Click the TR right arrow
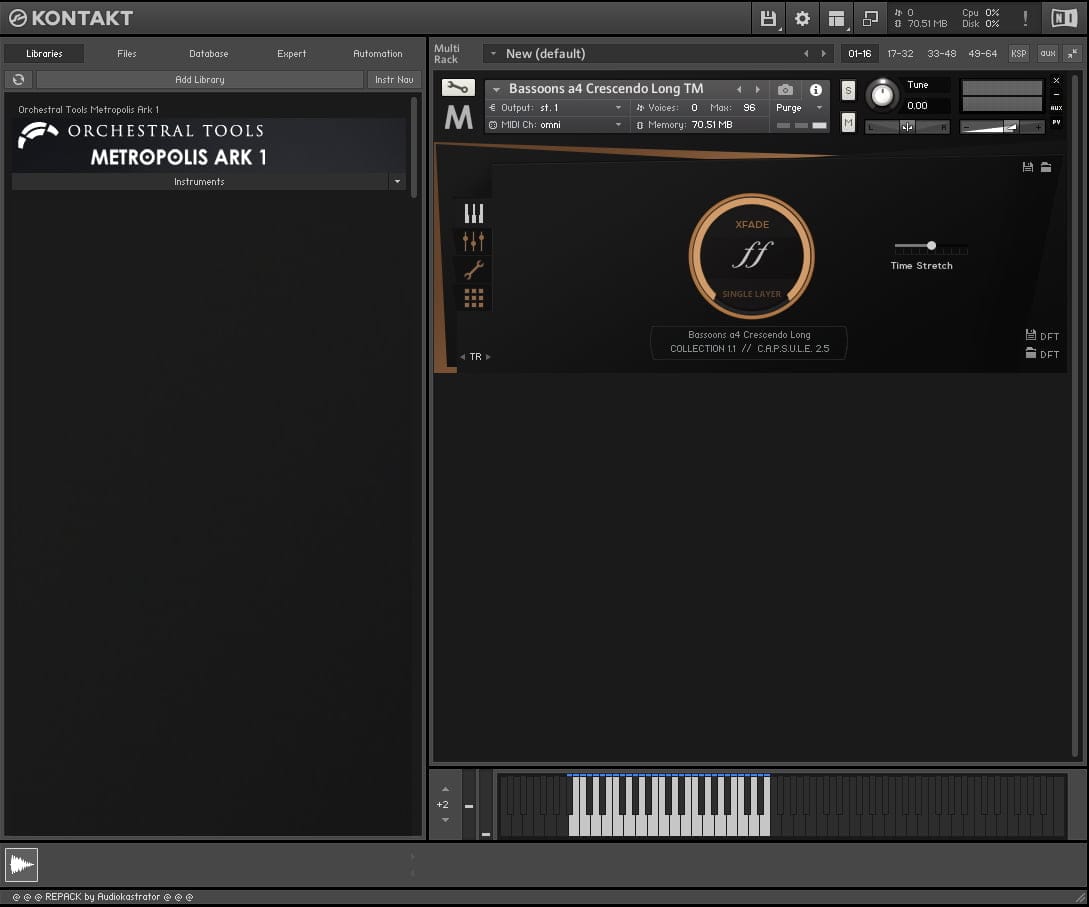The height and width of the screenshot is (907, 1089). [x=488, y=357]
